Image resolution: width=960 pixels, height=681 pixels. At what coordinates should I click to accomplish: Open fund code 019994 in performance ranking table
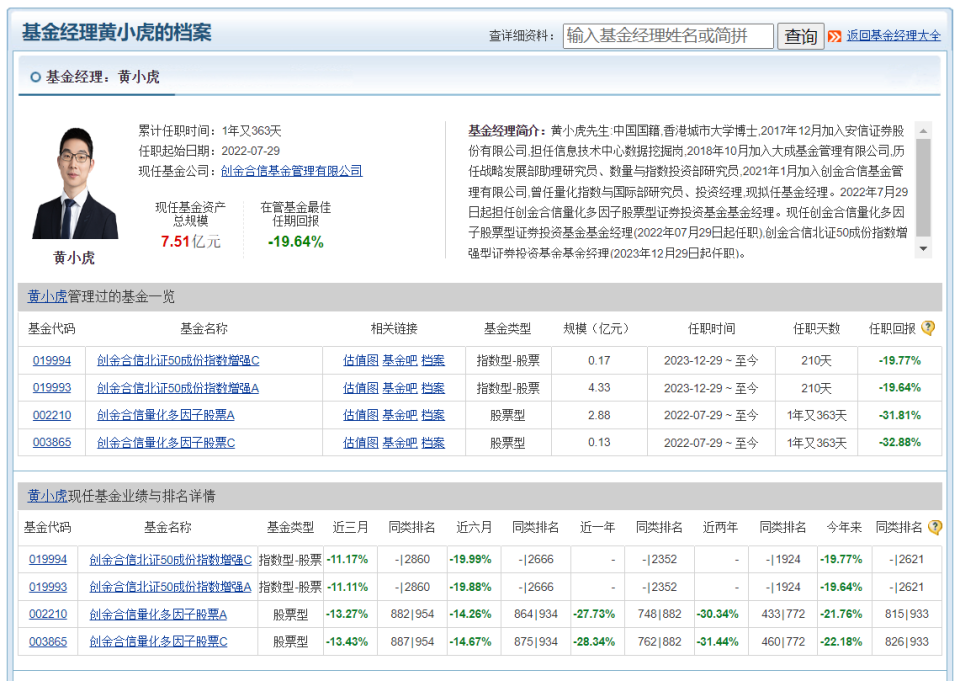48,559
